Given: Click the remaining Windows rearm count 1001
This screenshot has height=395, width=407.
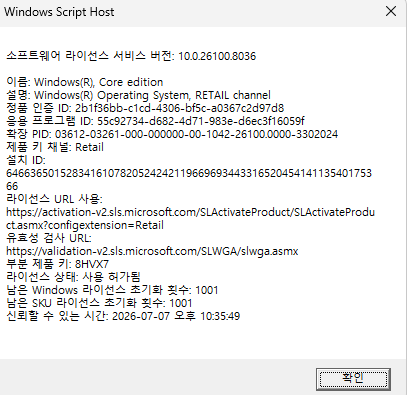Looking at the screenshot, I should pyautogui.click(x=207, y=290).
